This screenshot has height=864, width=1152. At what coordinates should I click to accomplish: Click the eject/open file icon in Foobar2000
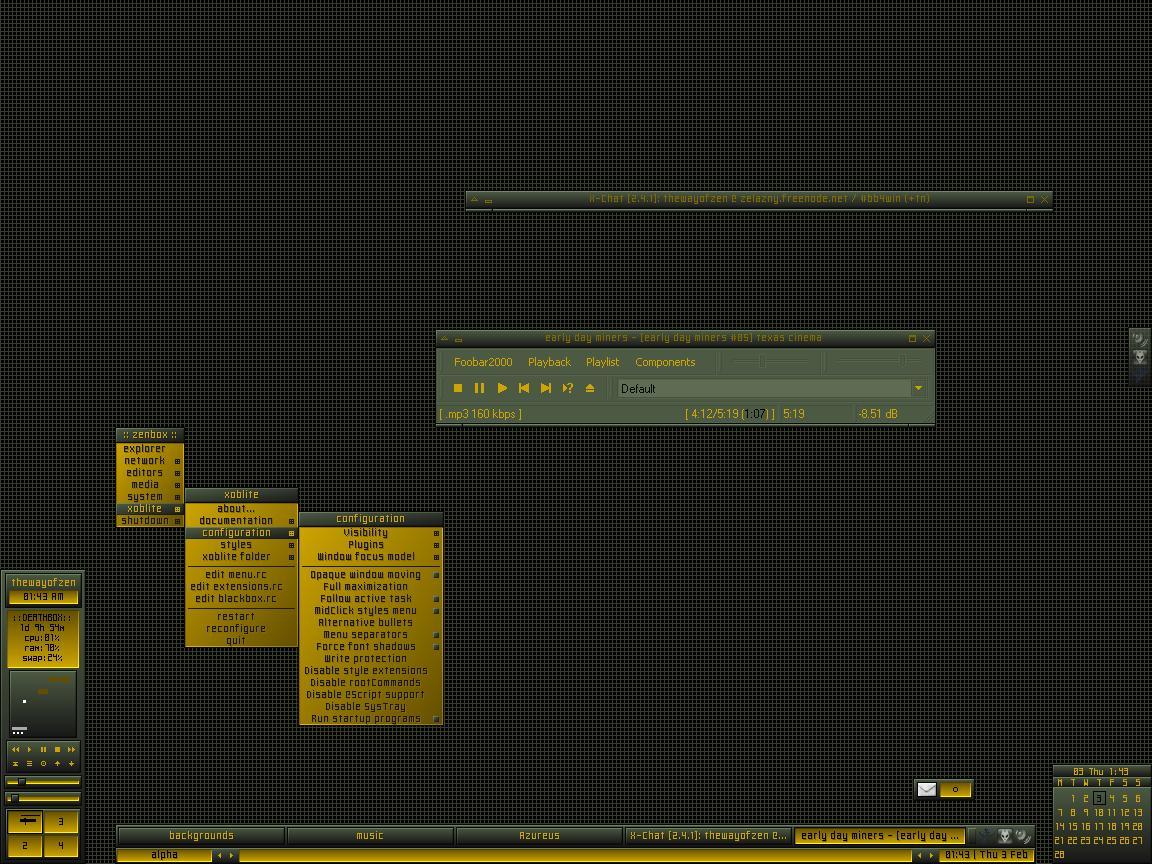click(x=590, y=388)
